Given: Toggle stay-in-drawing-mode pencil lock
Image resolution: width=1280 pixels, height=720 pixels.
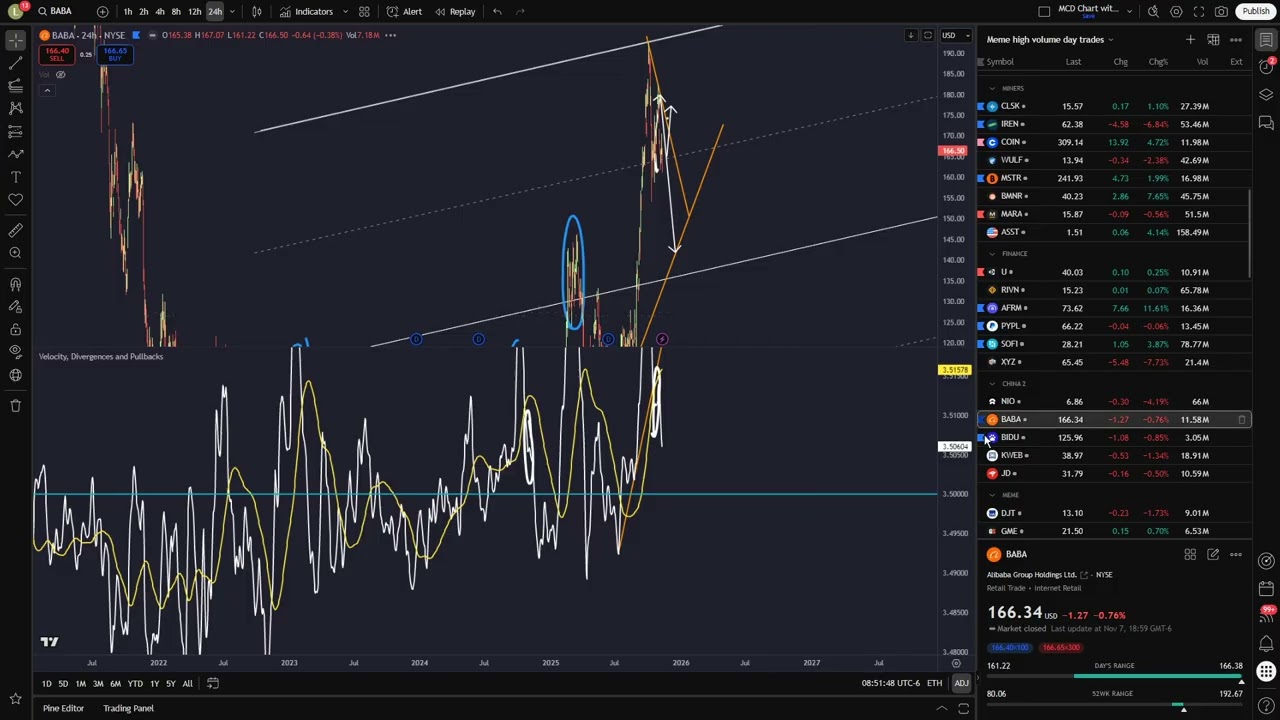Looking at the screenshot, I should tap(15, 307).
